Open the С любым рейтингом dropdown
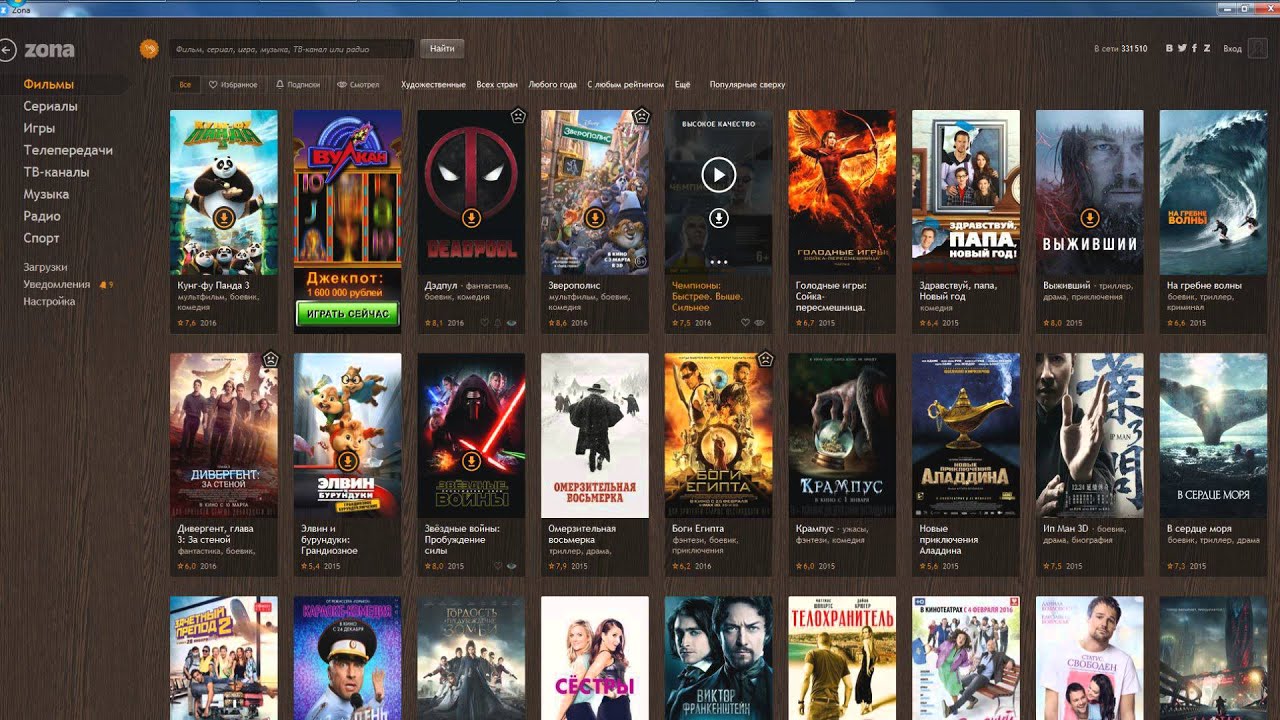 coord(625,85)
